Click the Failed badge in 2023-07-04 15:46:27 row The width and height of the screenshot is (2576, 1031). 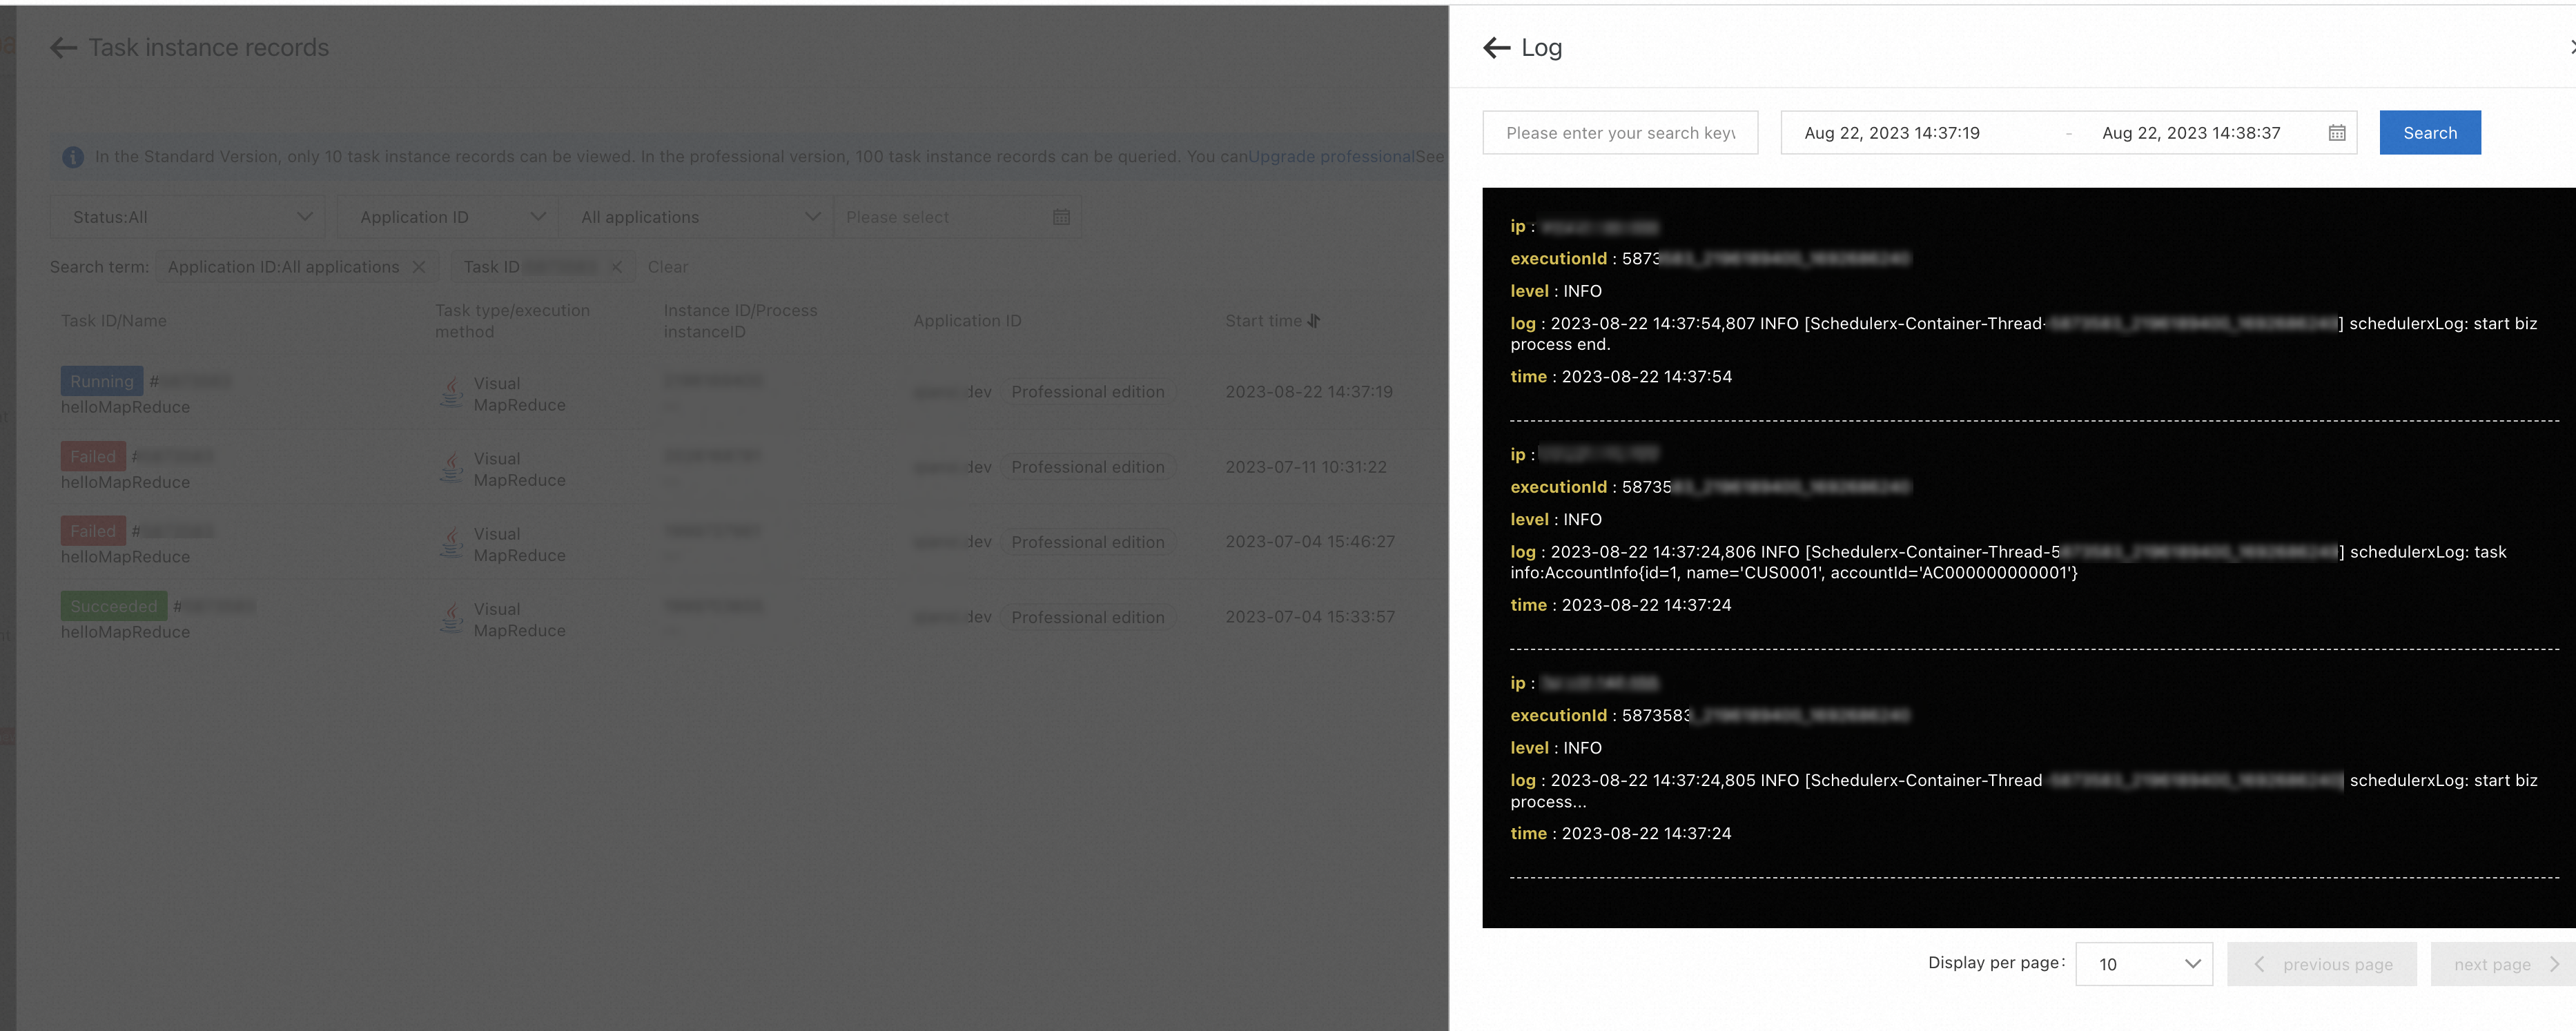click(93, 531)
